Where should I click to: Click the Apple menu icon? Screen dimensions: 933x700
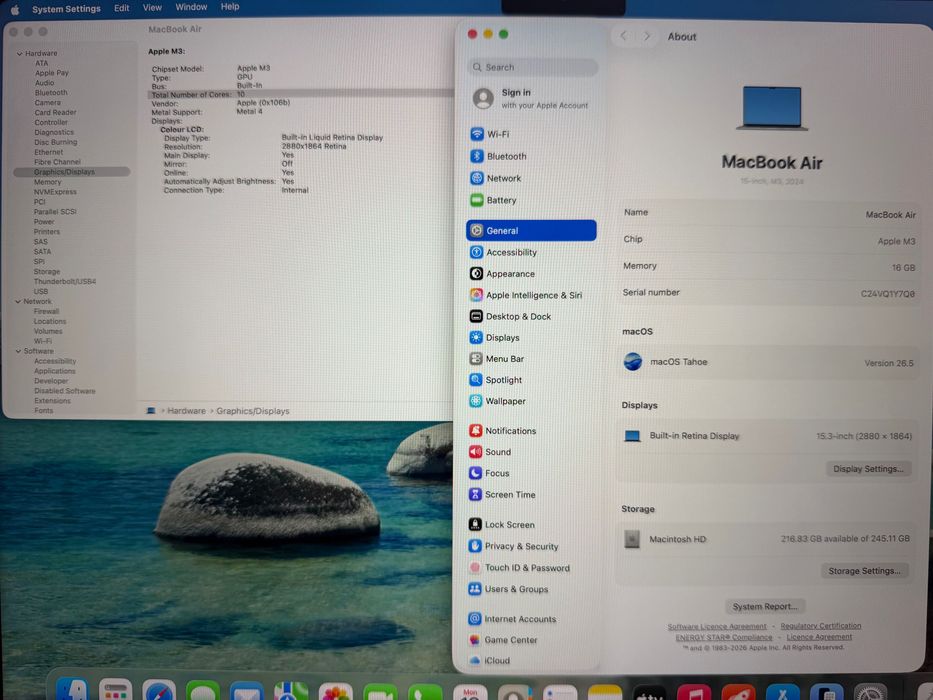click(x=15, y=9)
